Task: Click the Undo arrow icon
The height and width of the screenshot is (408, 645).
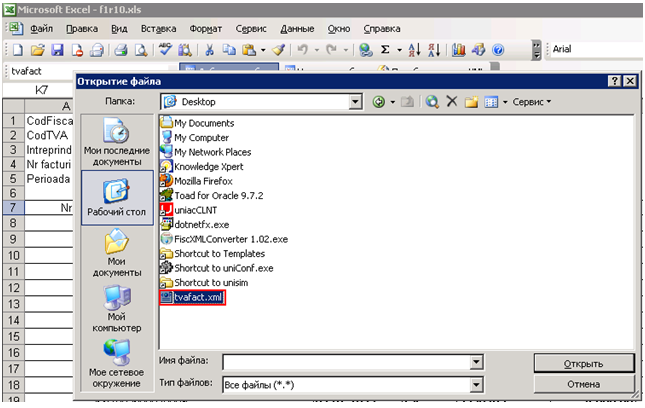Action: [x=303, y=50]
